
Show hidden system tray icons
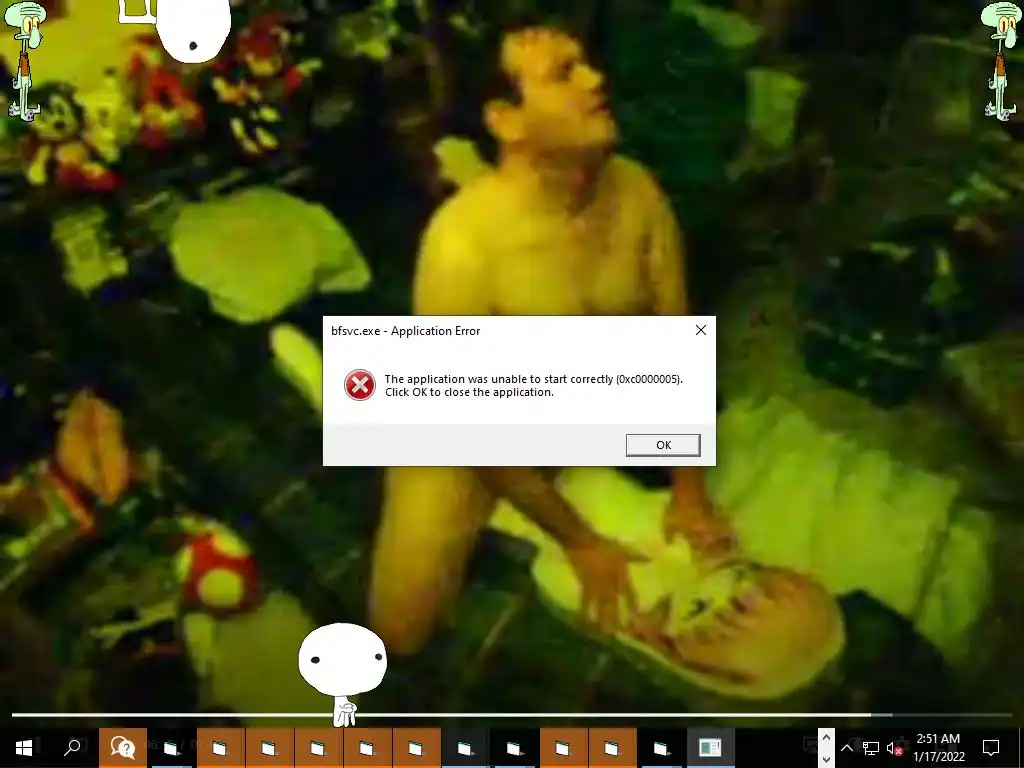(x=846, y=748)
